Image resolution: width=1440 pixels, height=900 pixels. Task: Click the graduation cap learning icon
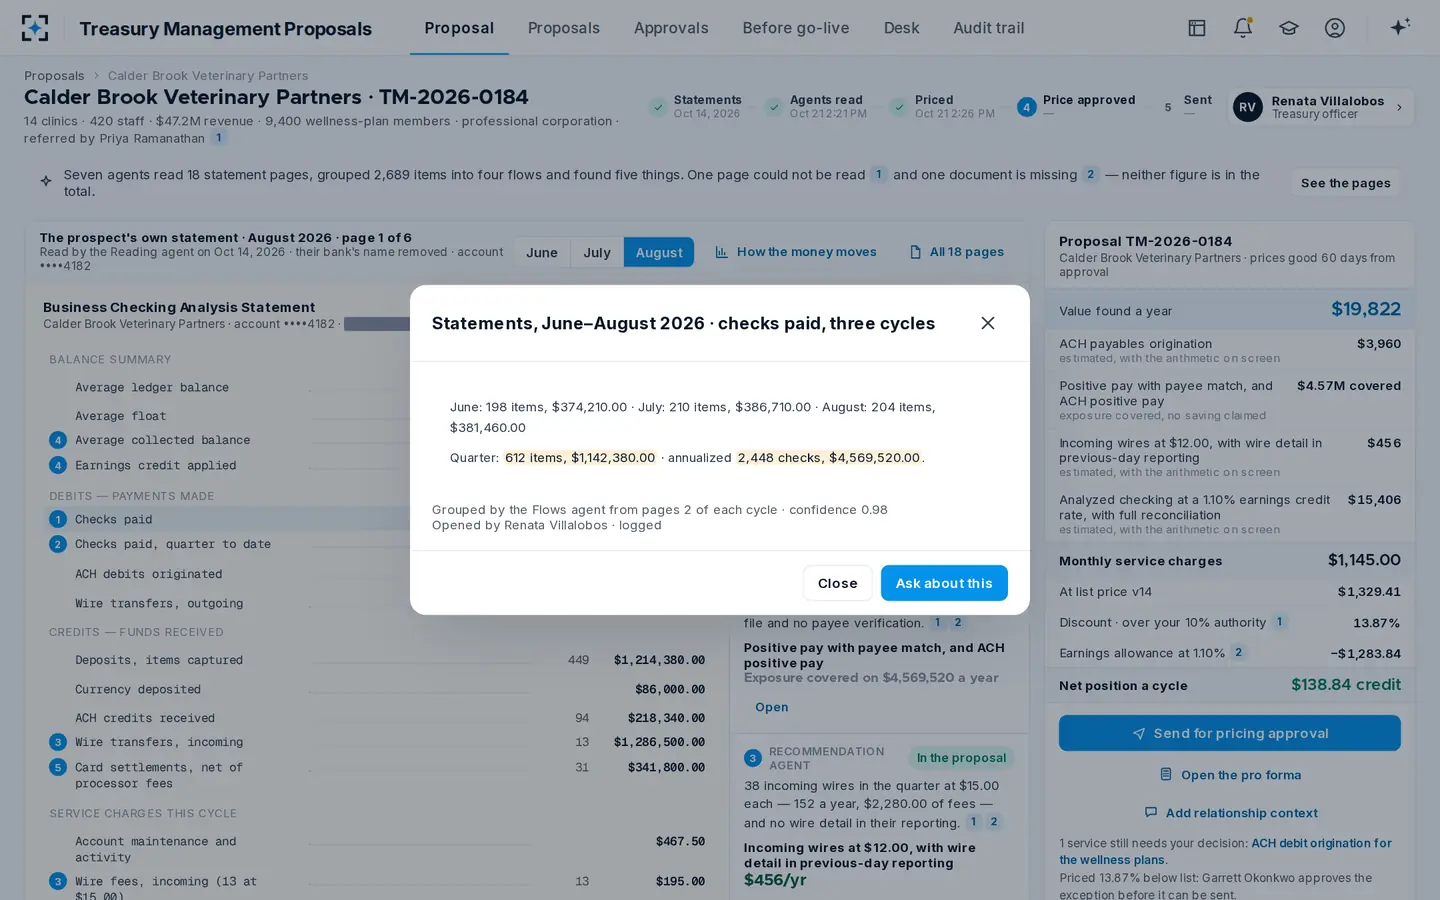pyautogui.click(x=1289, y=28)
